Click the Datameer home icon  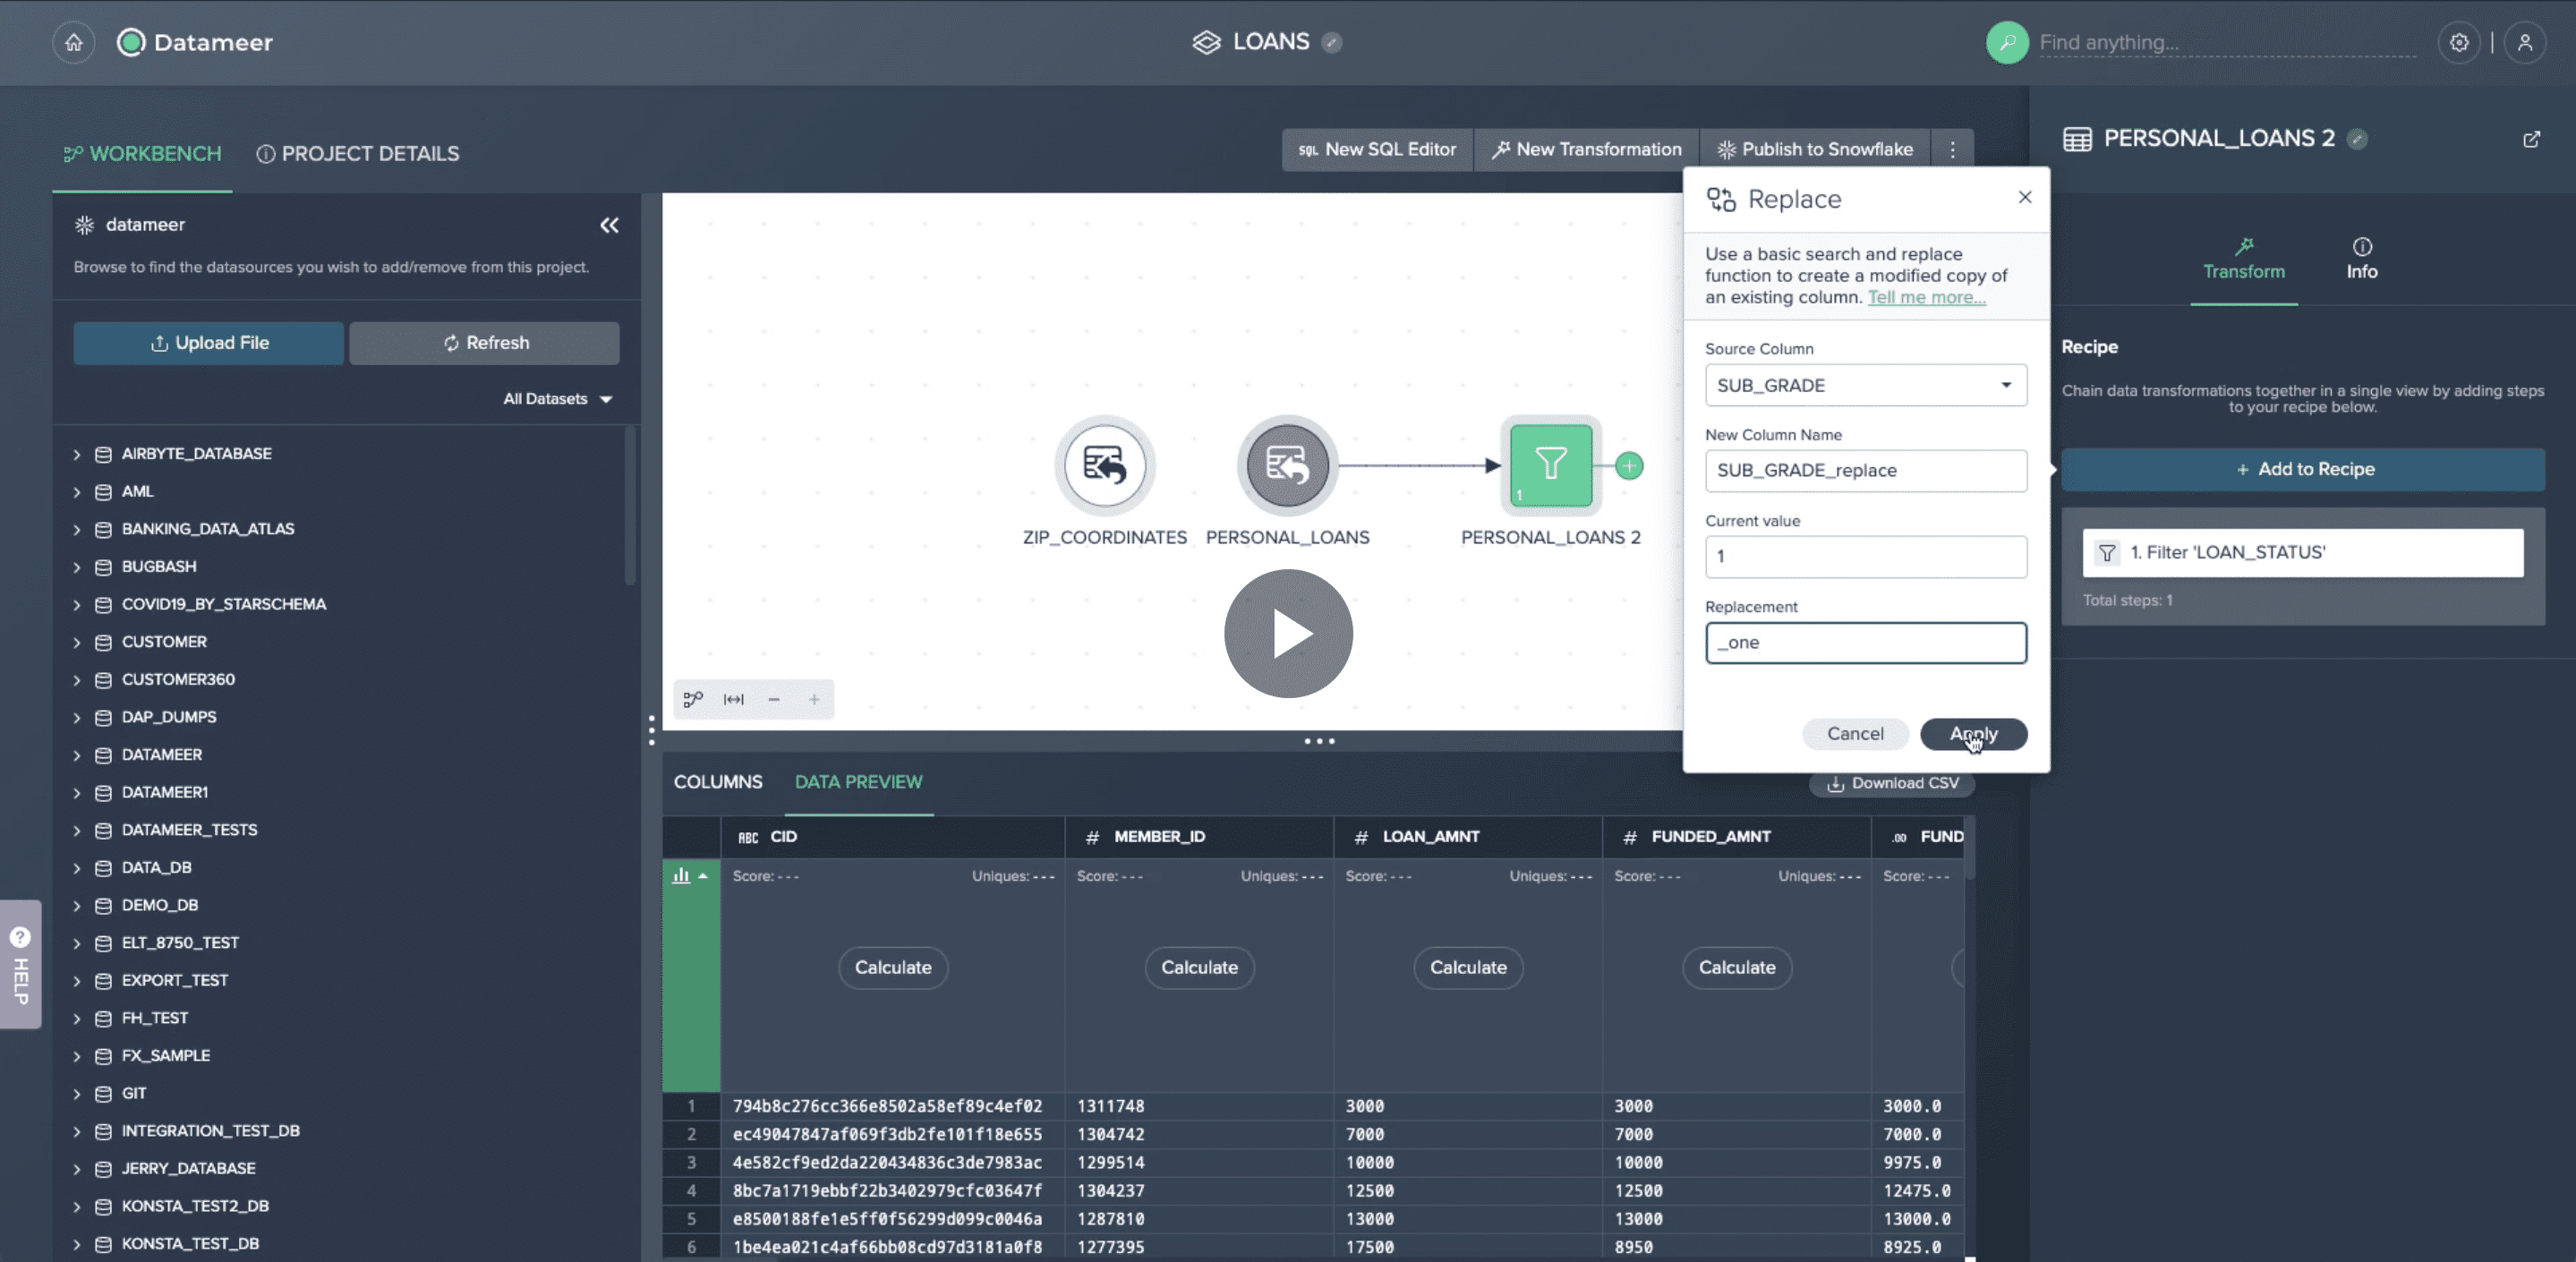73,42
